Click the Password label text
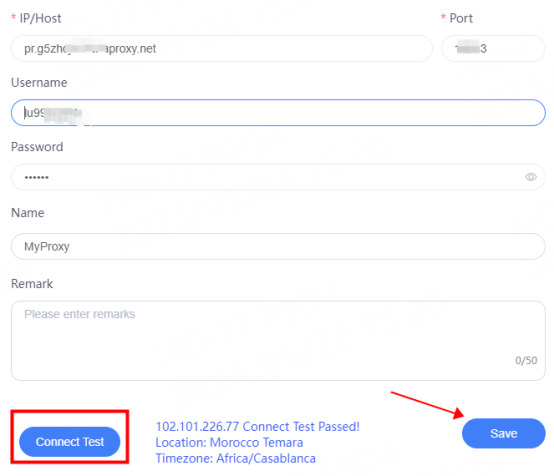 [37, 147]
